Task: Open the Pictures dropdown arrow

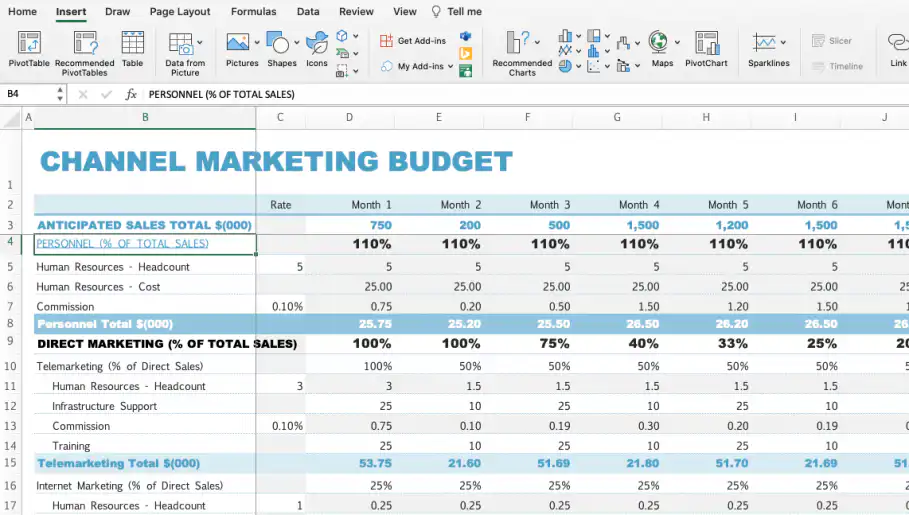Action: pyautogui.click(x=257, y=42)
